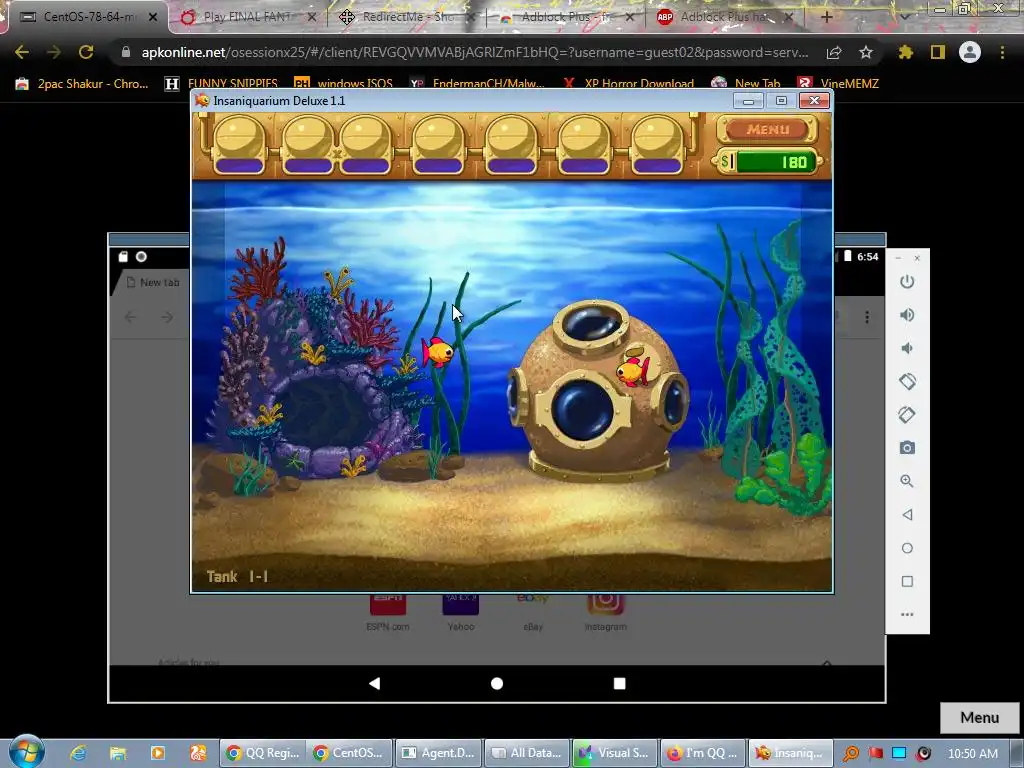Viewport: 1024px width, 768px height.
Task: Switch to Play FINAL FANTASY browser tab
Action: (248, 17)
